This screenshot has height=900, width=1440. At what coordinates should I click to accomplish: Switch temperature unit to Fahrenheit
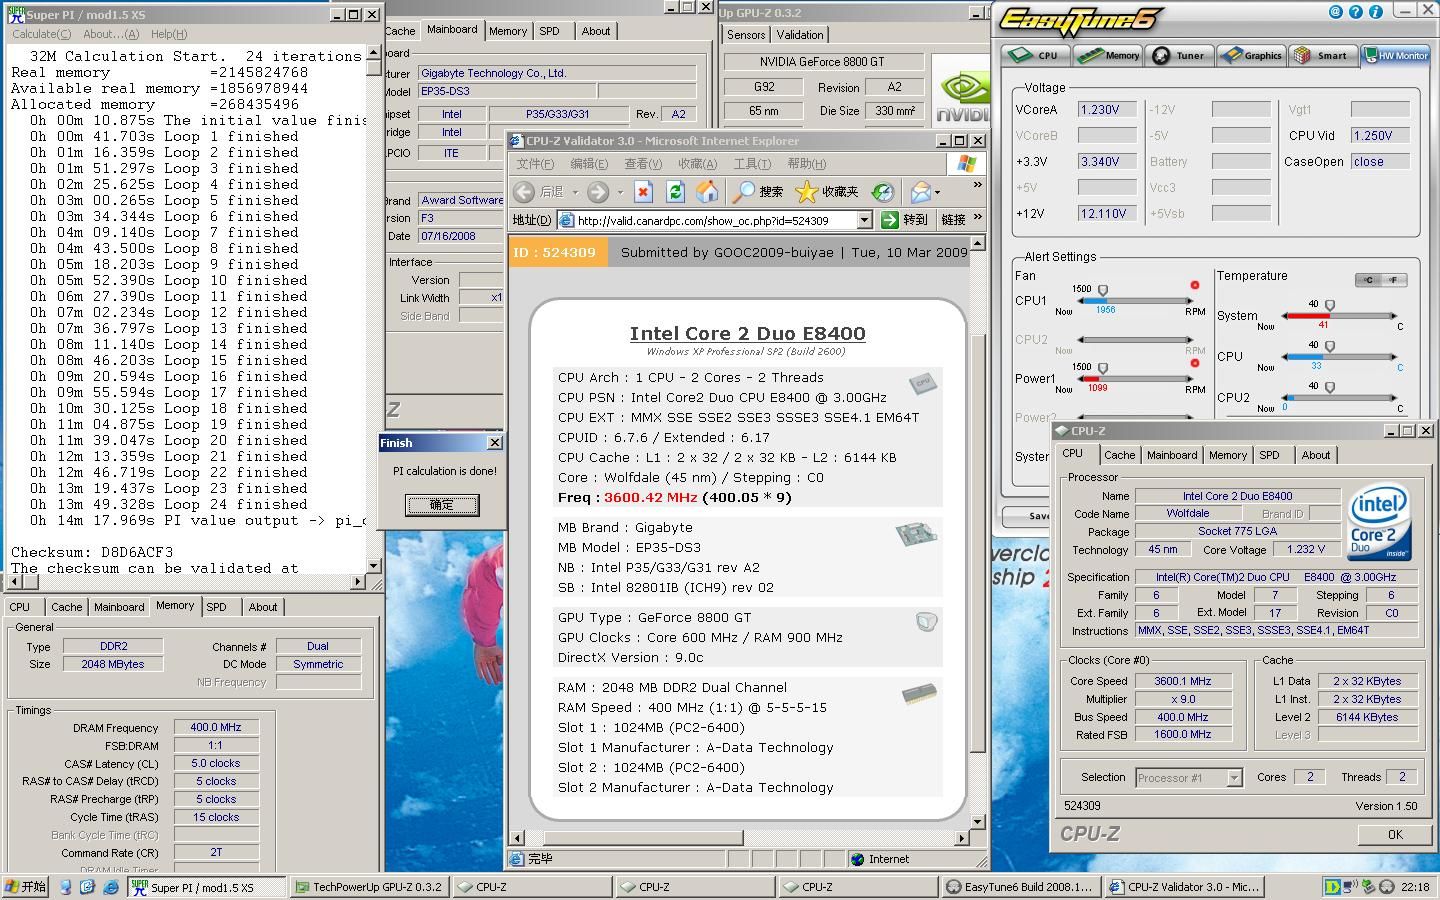tap(1394, 280)
